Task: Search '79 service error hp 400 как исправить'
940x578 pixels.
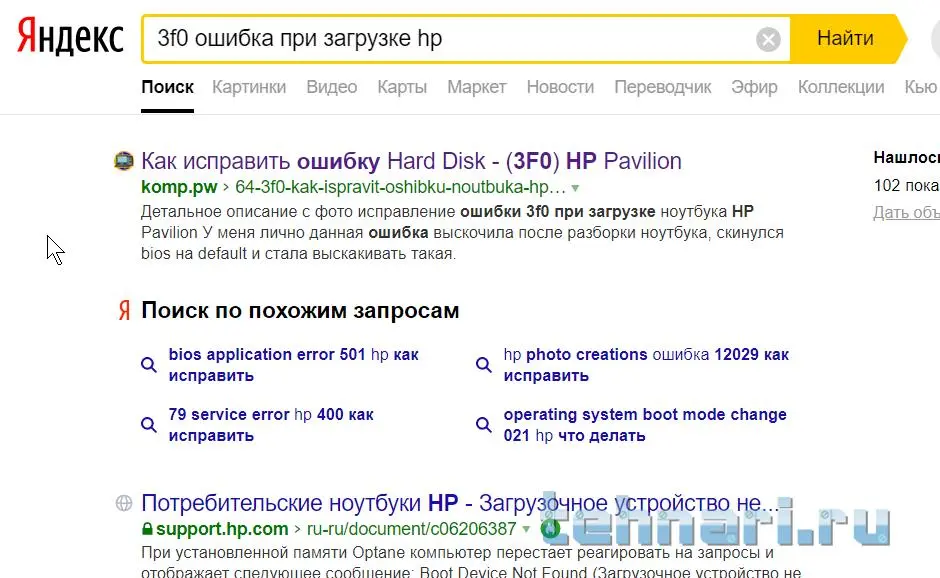Action: click(271, 425)
